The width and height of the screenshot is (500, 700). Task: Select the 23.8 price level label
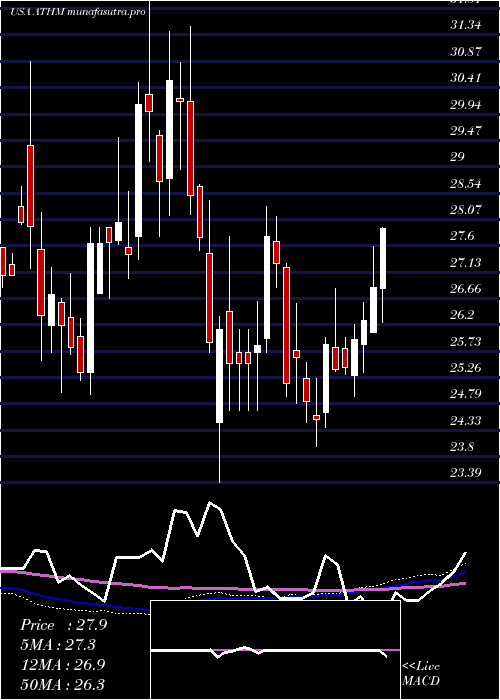click(x=462, y=446)
